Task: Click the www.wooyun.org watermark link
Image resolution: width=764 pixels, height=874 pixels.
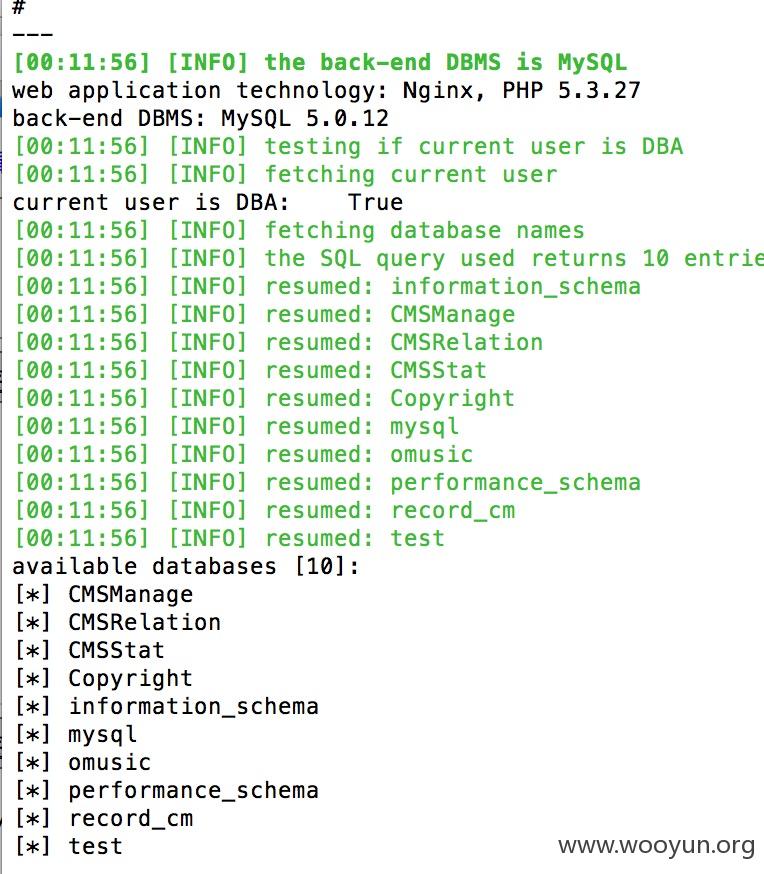Action: pyautogui.click(x=656, y=846)
